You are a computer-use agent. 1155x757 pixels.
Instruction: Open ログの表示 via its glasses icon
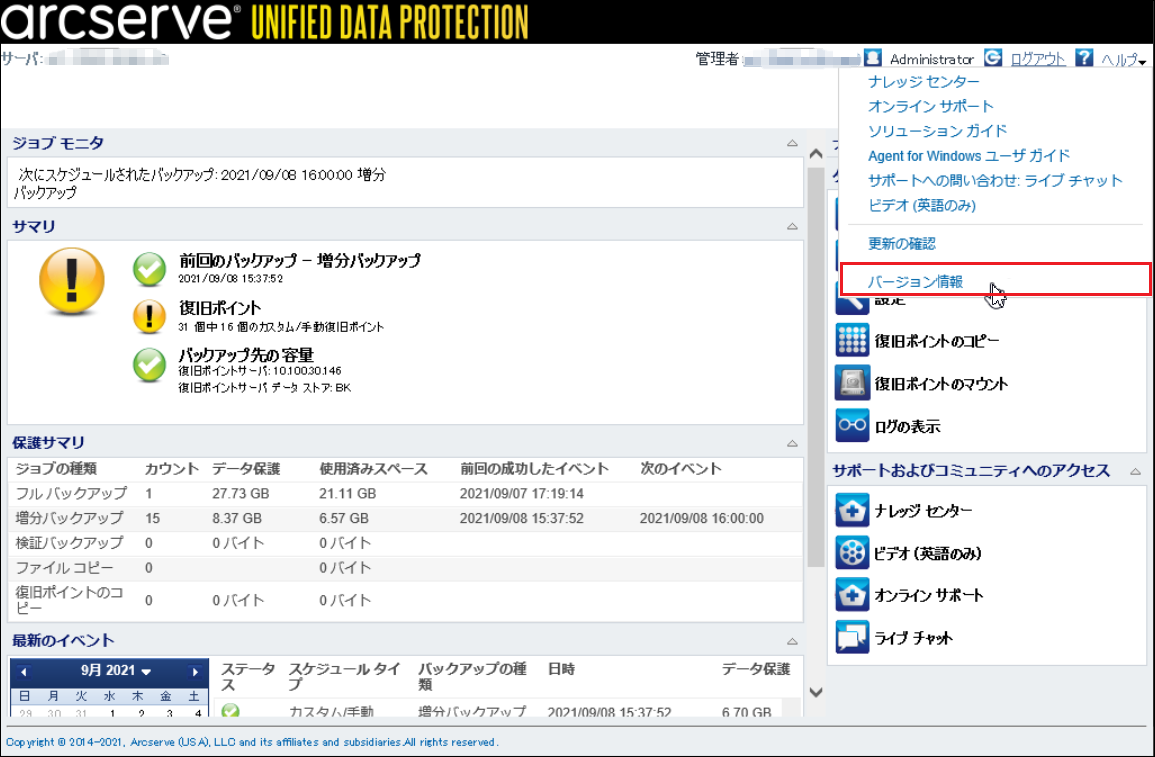[852, 425]
